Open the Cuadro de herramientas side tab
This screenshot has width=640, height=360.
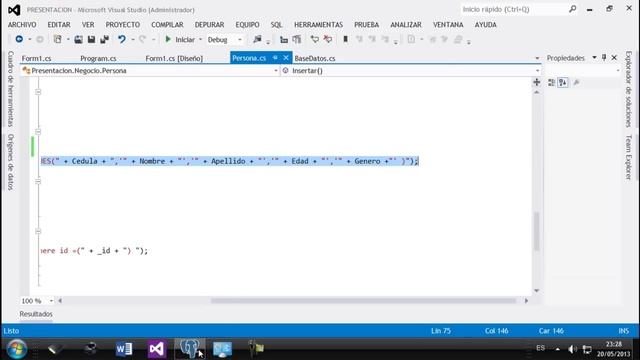[x=11, y=89]
